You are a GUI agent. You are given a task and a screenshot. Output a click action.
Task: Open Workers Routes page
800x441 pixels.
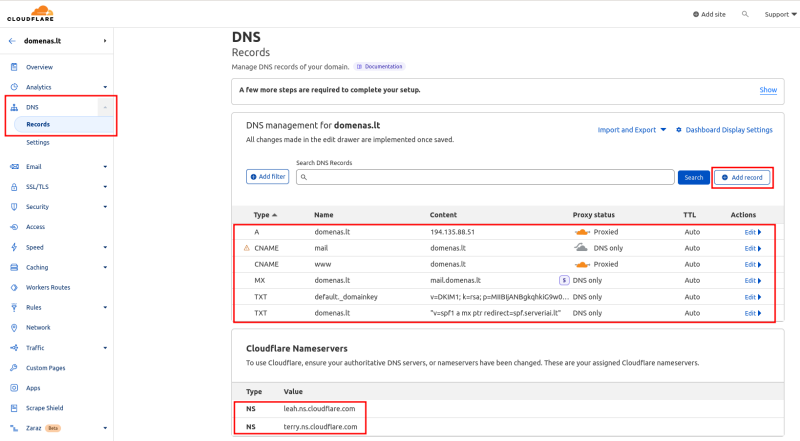click(48, 287)
